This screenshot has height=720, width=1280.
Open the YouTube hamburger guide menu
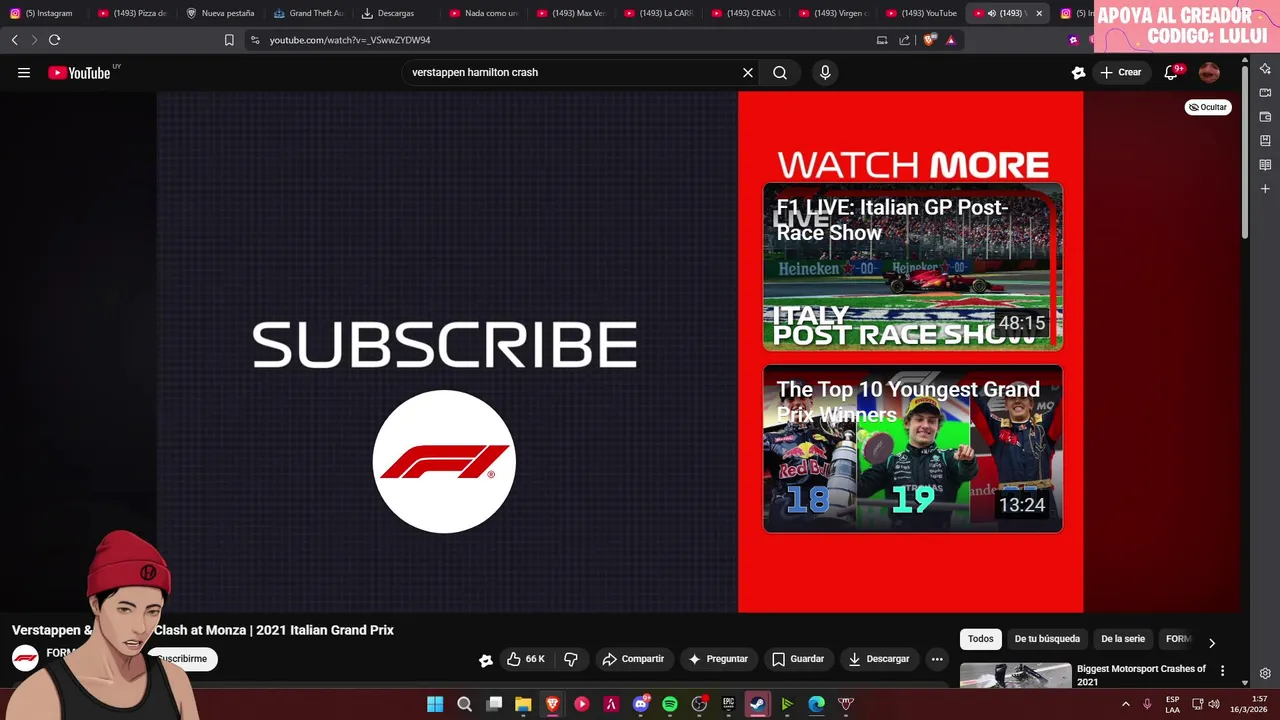[x=24, y=72]
